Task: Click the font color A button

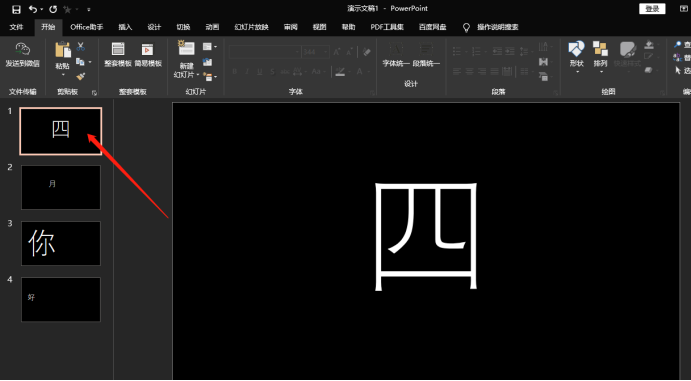Action: point(359,71)
